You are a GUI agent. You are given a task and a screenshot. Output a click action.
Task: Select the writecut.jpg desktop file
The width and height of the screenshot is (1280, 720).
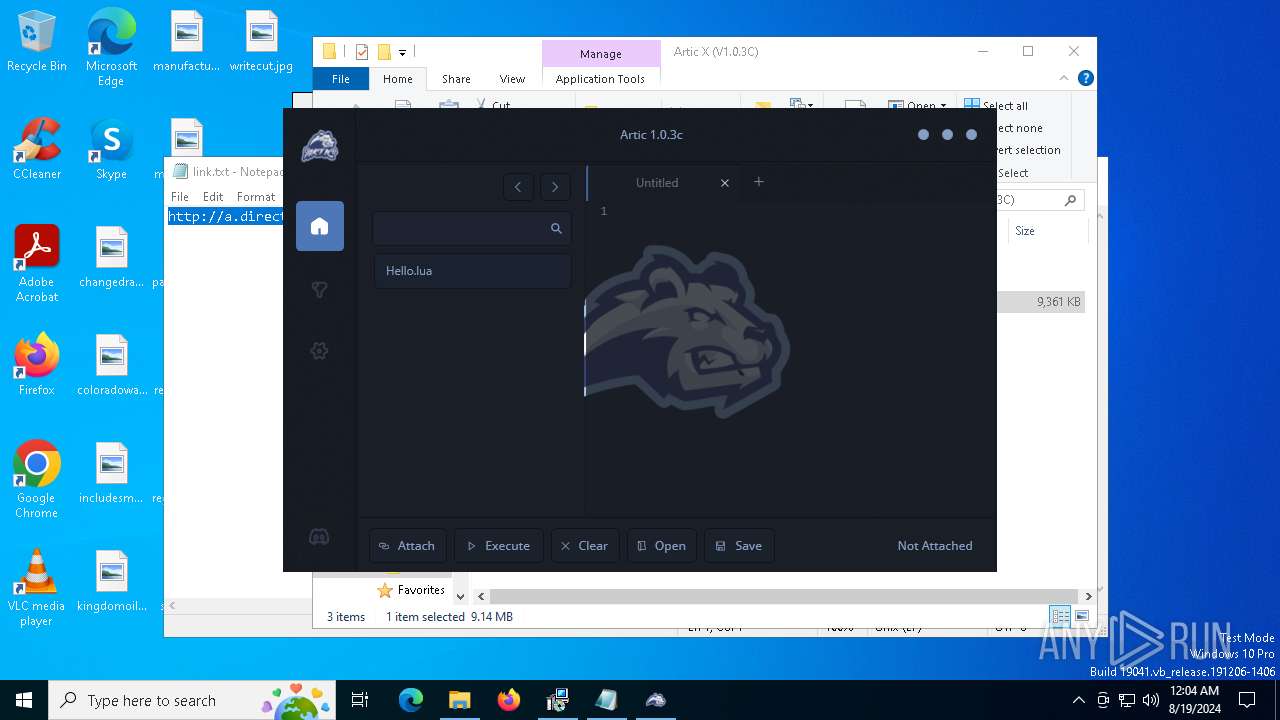point(261,42)
